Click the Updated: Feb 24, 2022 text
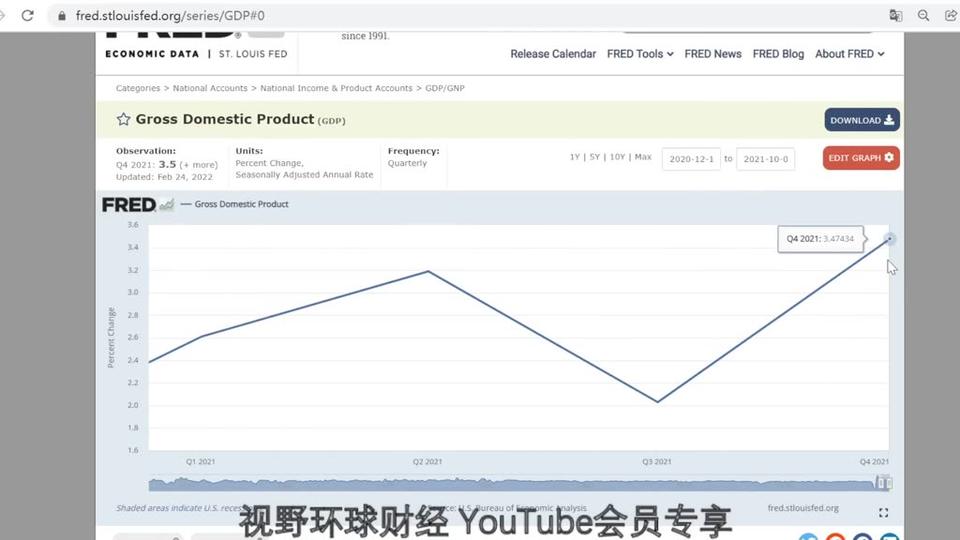Image resolution: width=960 pixels, height=540 pixels. 164,177
